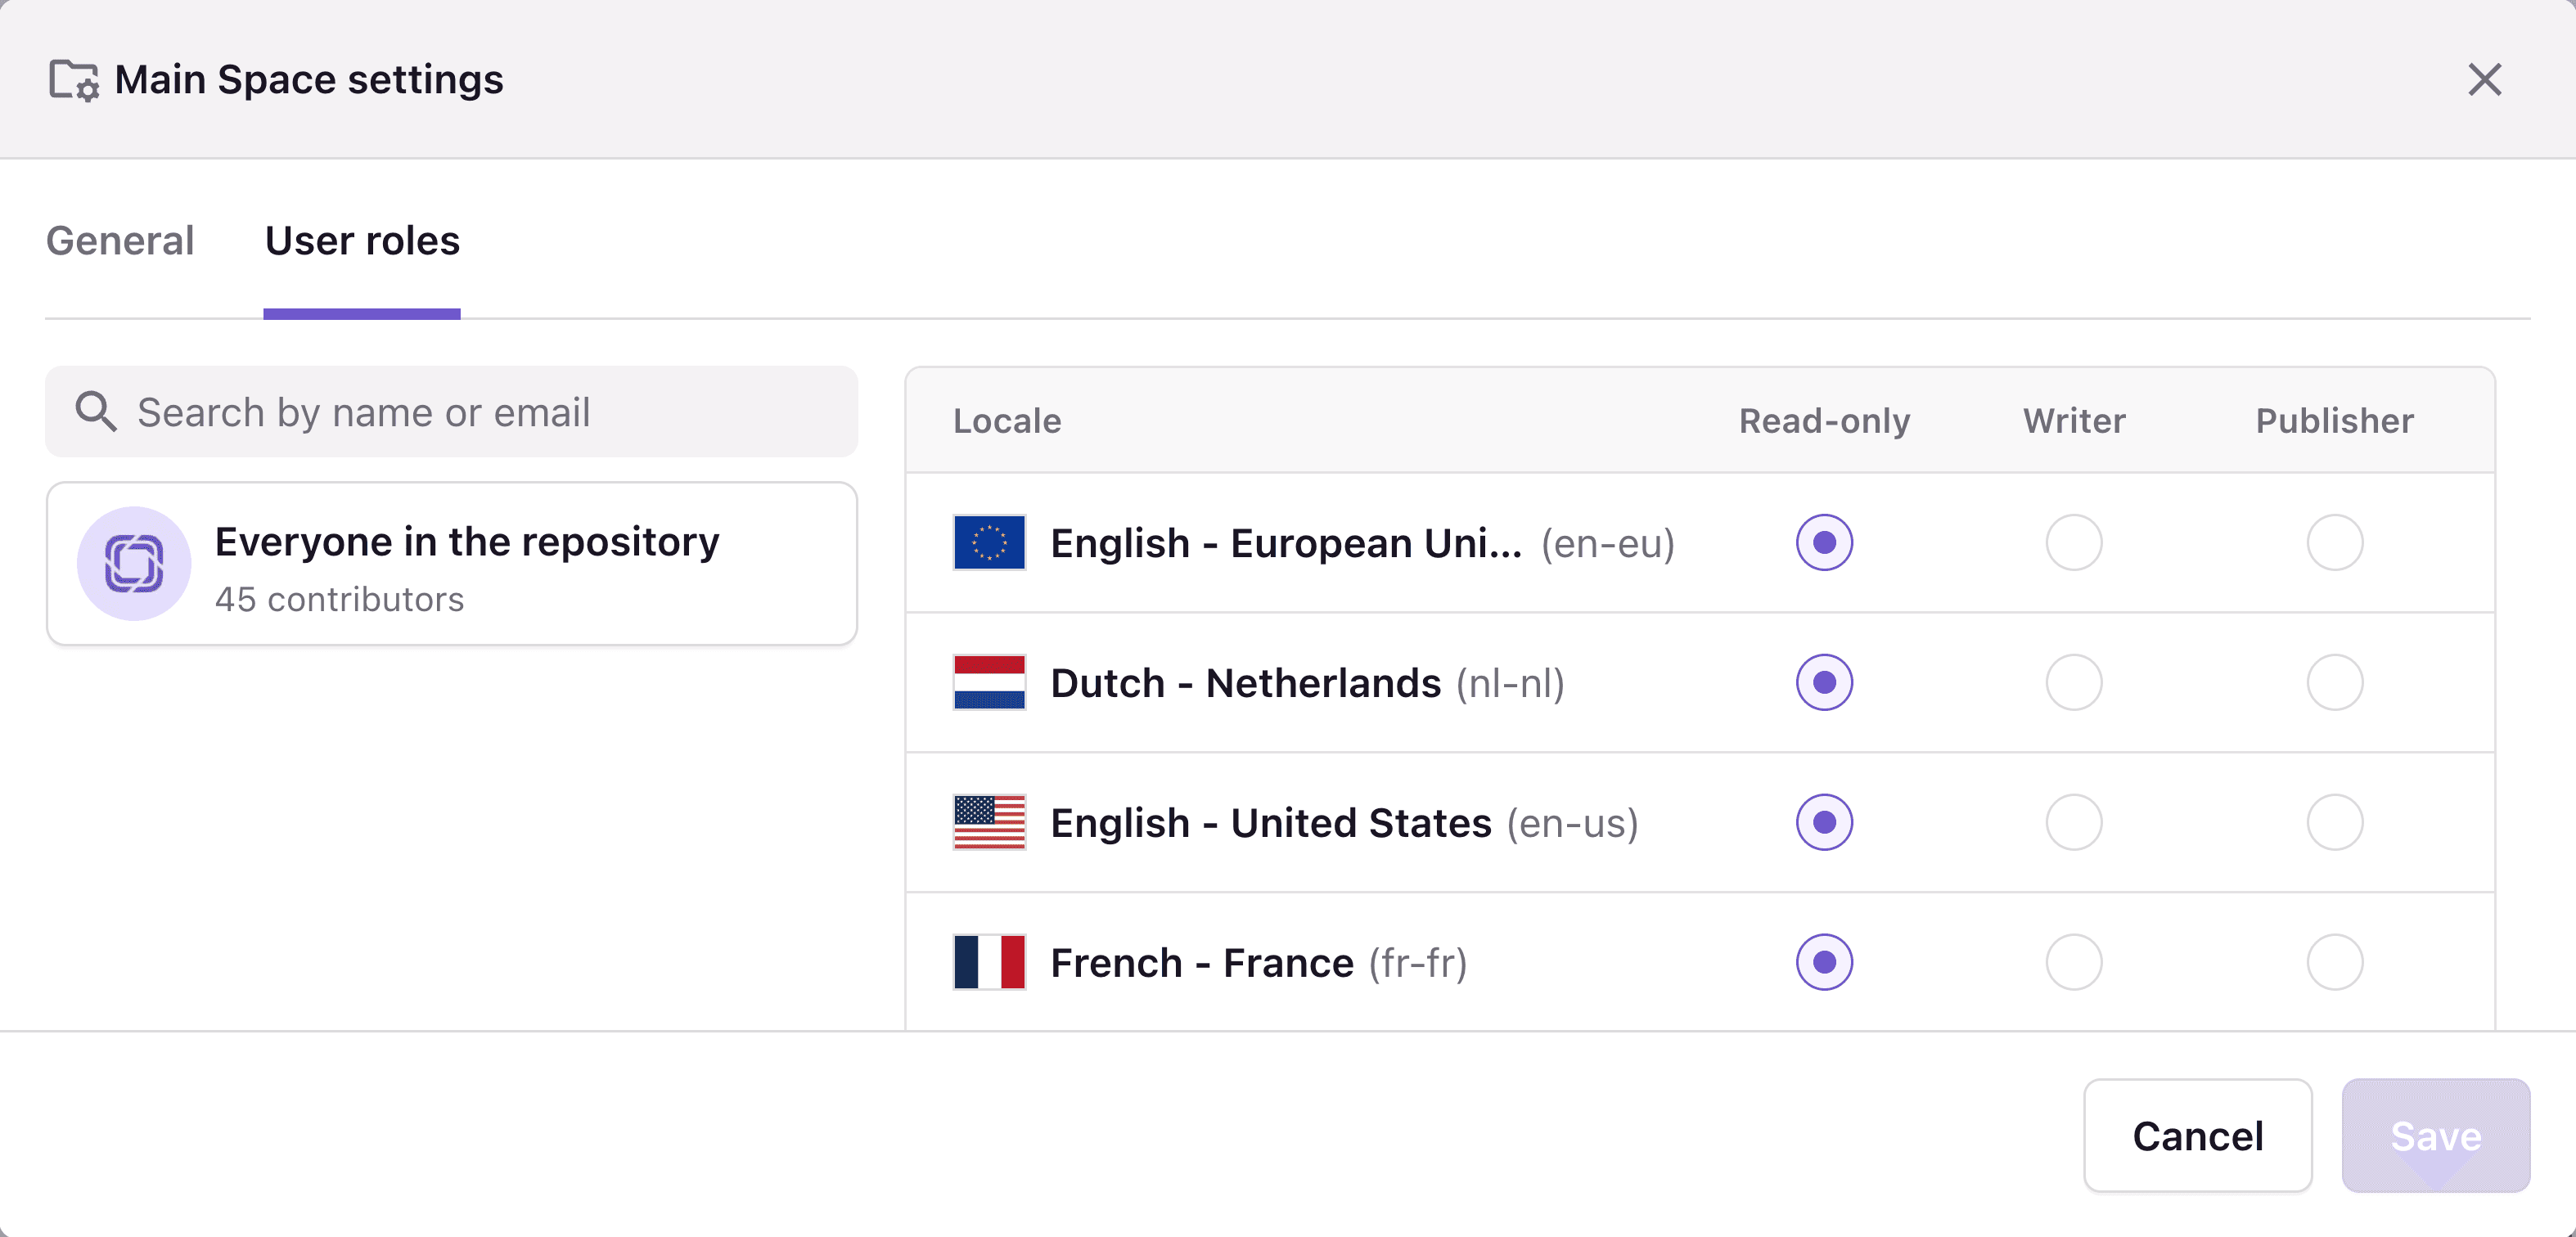Select Read-only role for Dutch - Netherlands
Image resolution: width=2576 pixels, height=1237 pixels.
(1825, 683)
